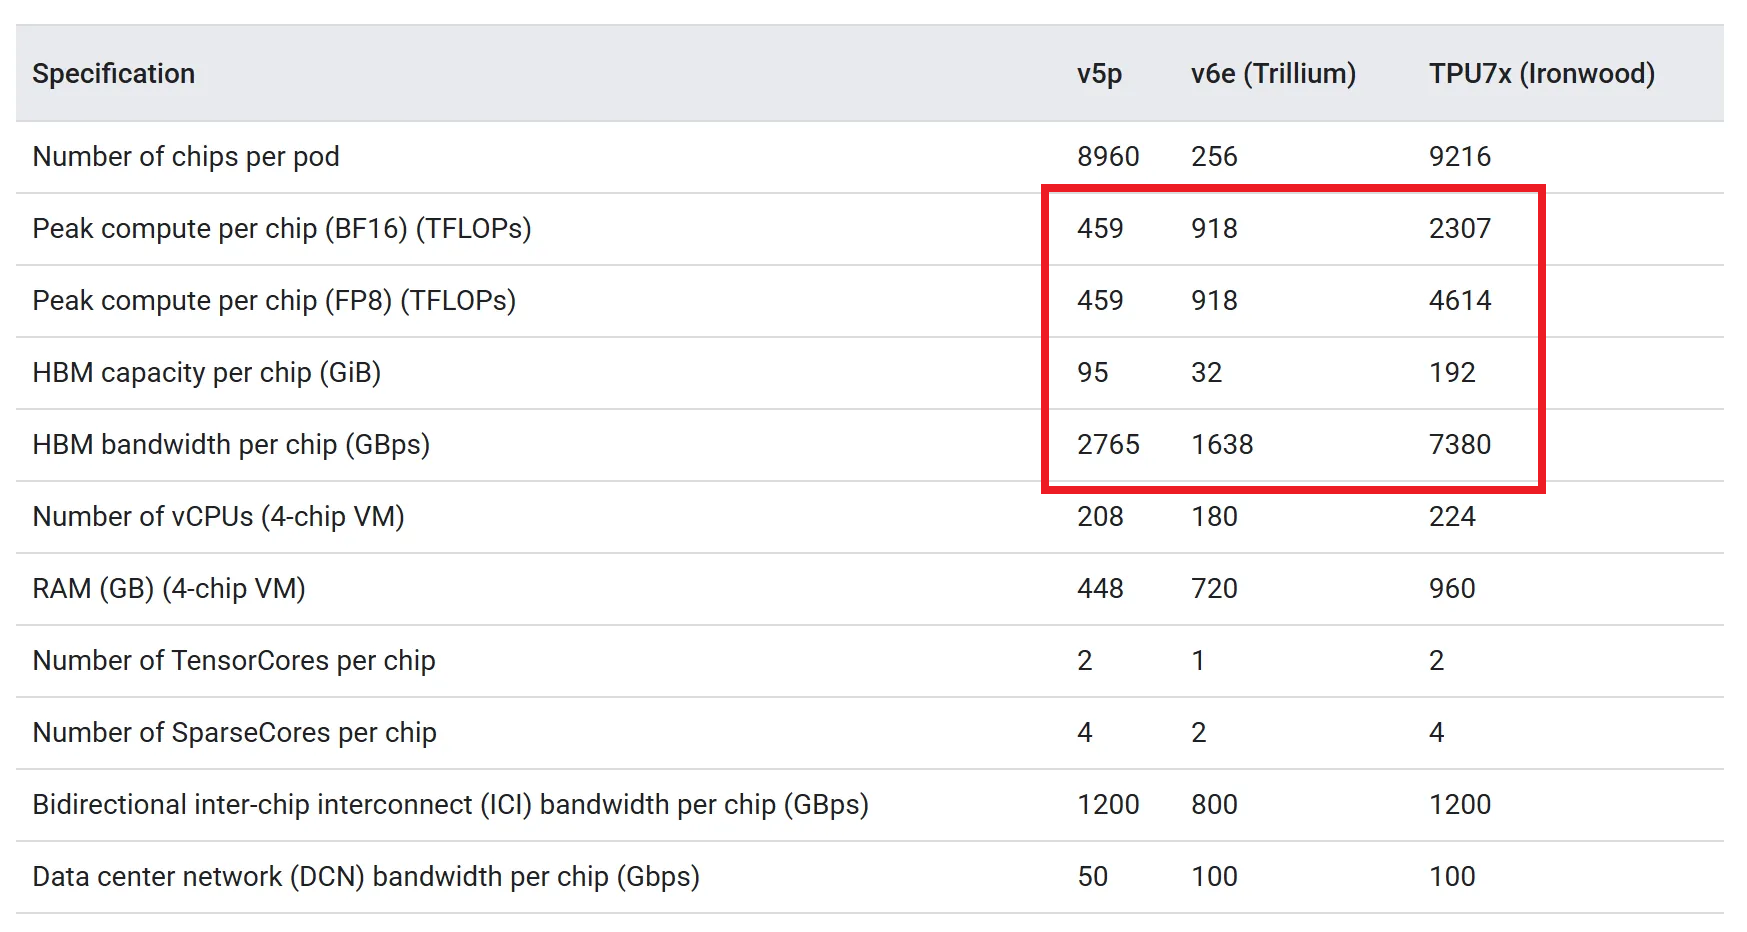
Task: Select the v6e (Trillium) column header
Action: tap(1273, 74)
